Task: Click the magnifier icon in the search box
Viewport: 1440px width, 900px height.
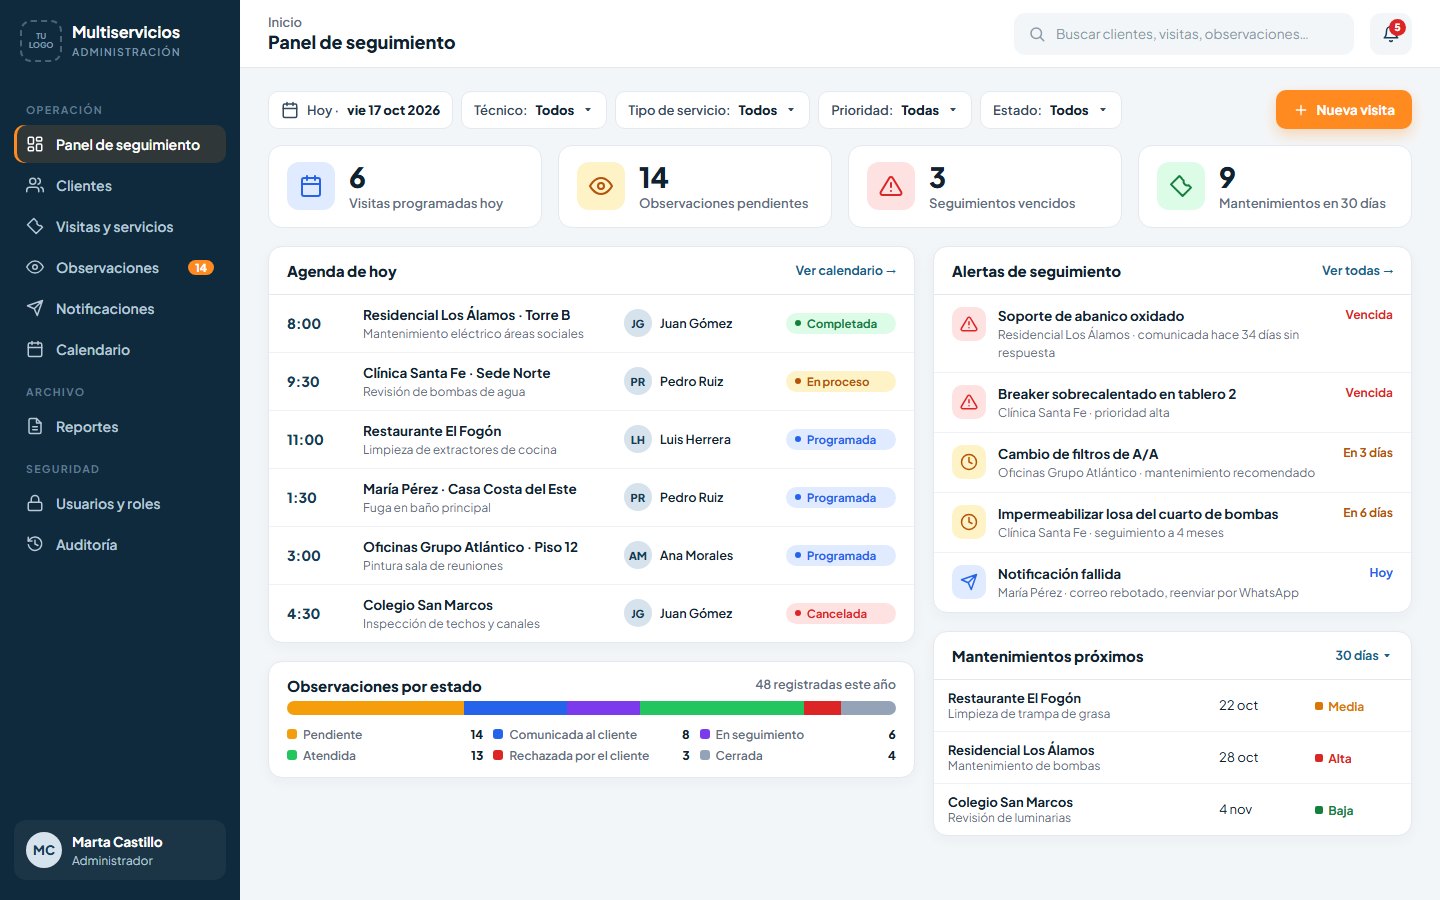Action: click(x=1037, y=34)
